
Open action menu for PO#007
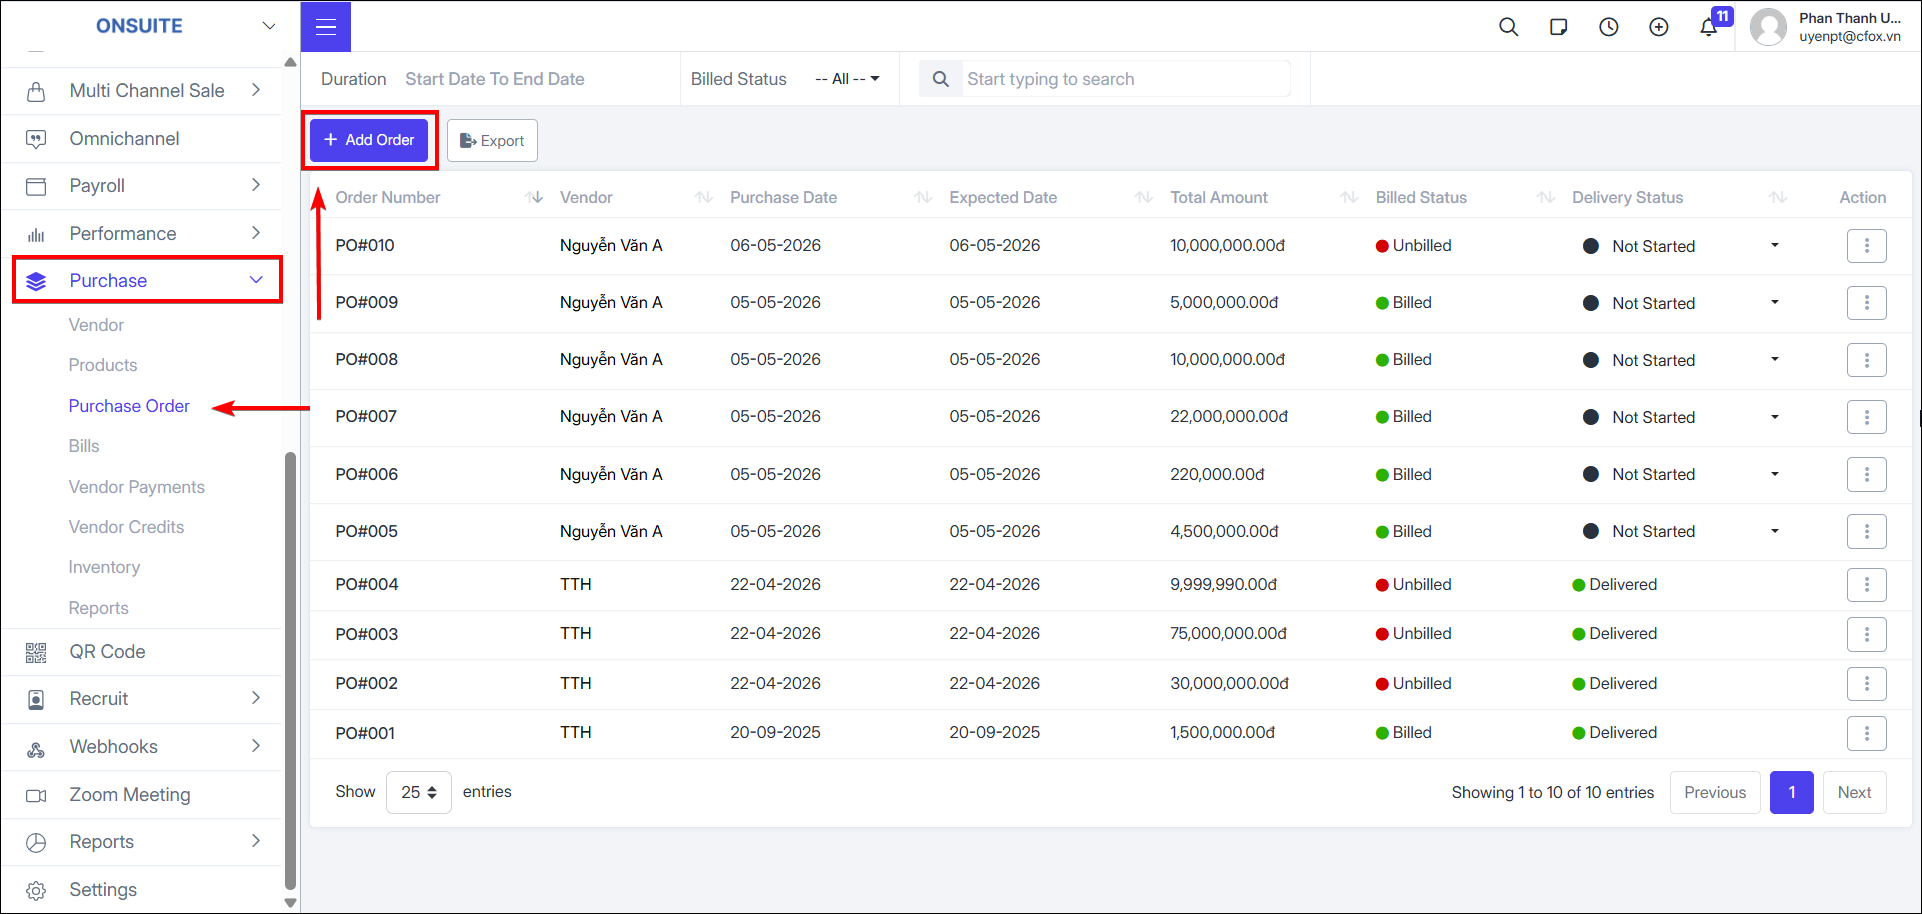pos(1866,417)
